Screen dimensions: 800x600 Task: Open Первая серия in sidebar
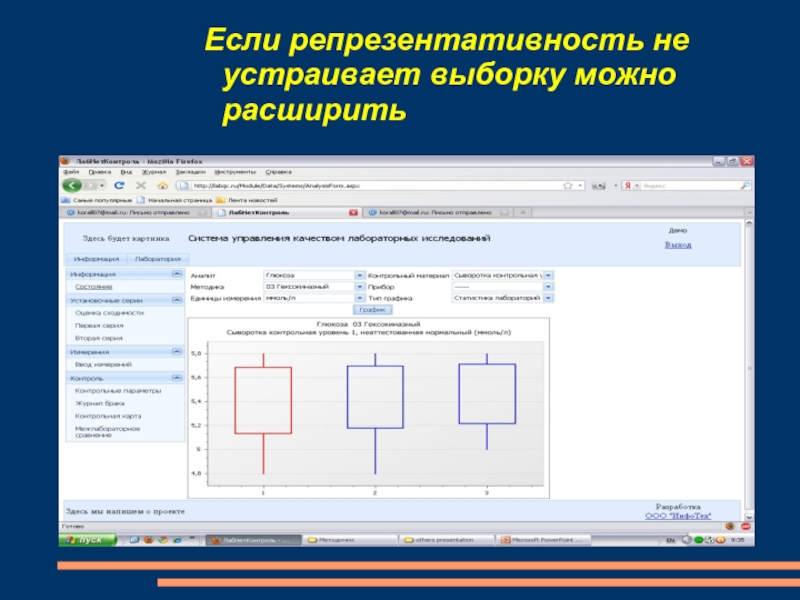(99, 326)
